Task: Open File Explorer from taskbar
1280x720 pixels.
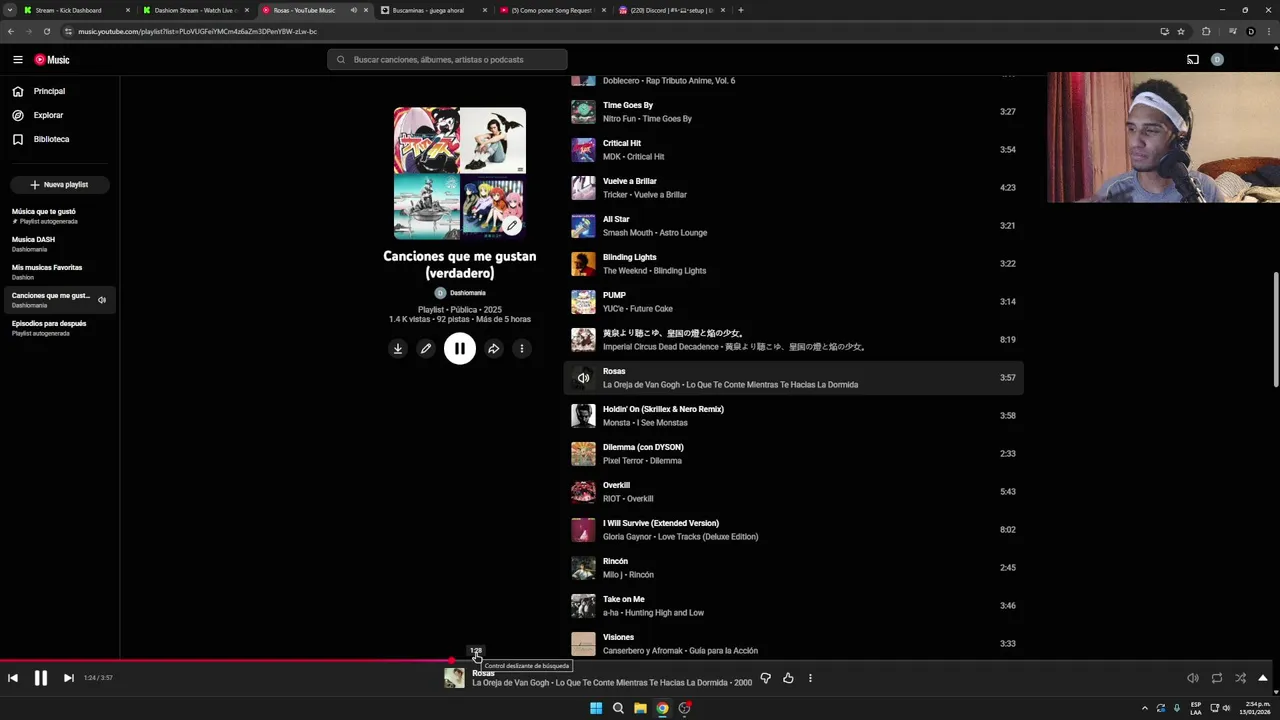Action: point(640,708)
